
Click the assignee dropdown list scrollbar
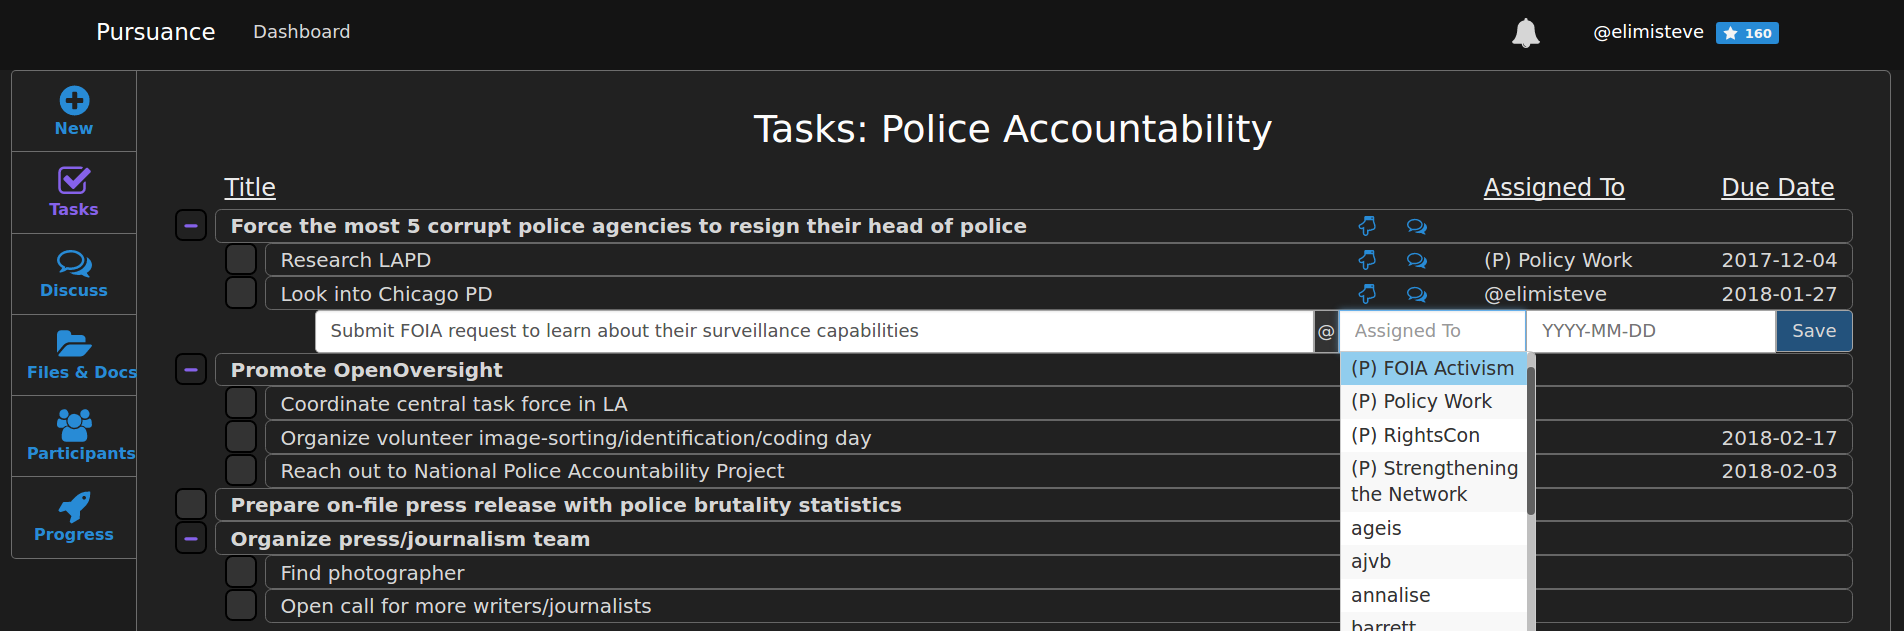tap(1531, 440)
